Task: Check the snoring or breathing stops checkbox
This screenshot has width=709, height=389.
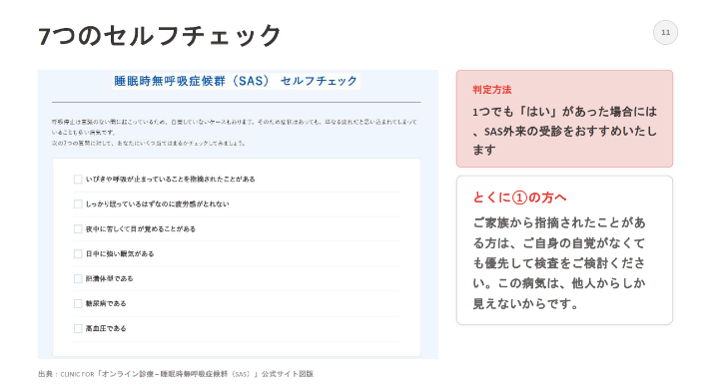Action: point(78,180)
